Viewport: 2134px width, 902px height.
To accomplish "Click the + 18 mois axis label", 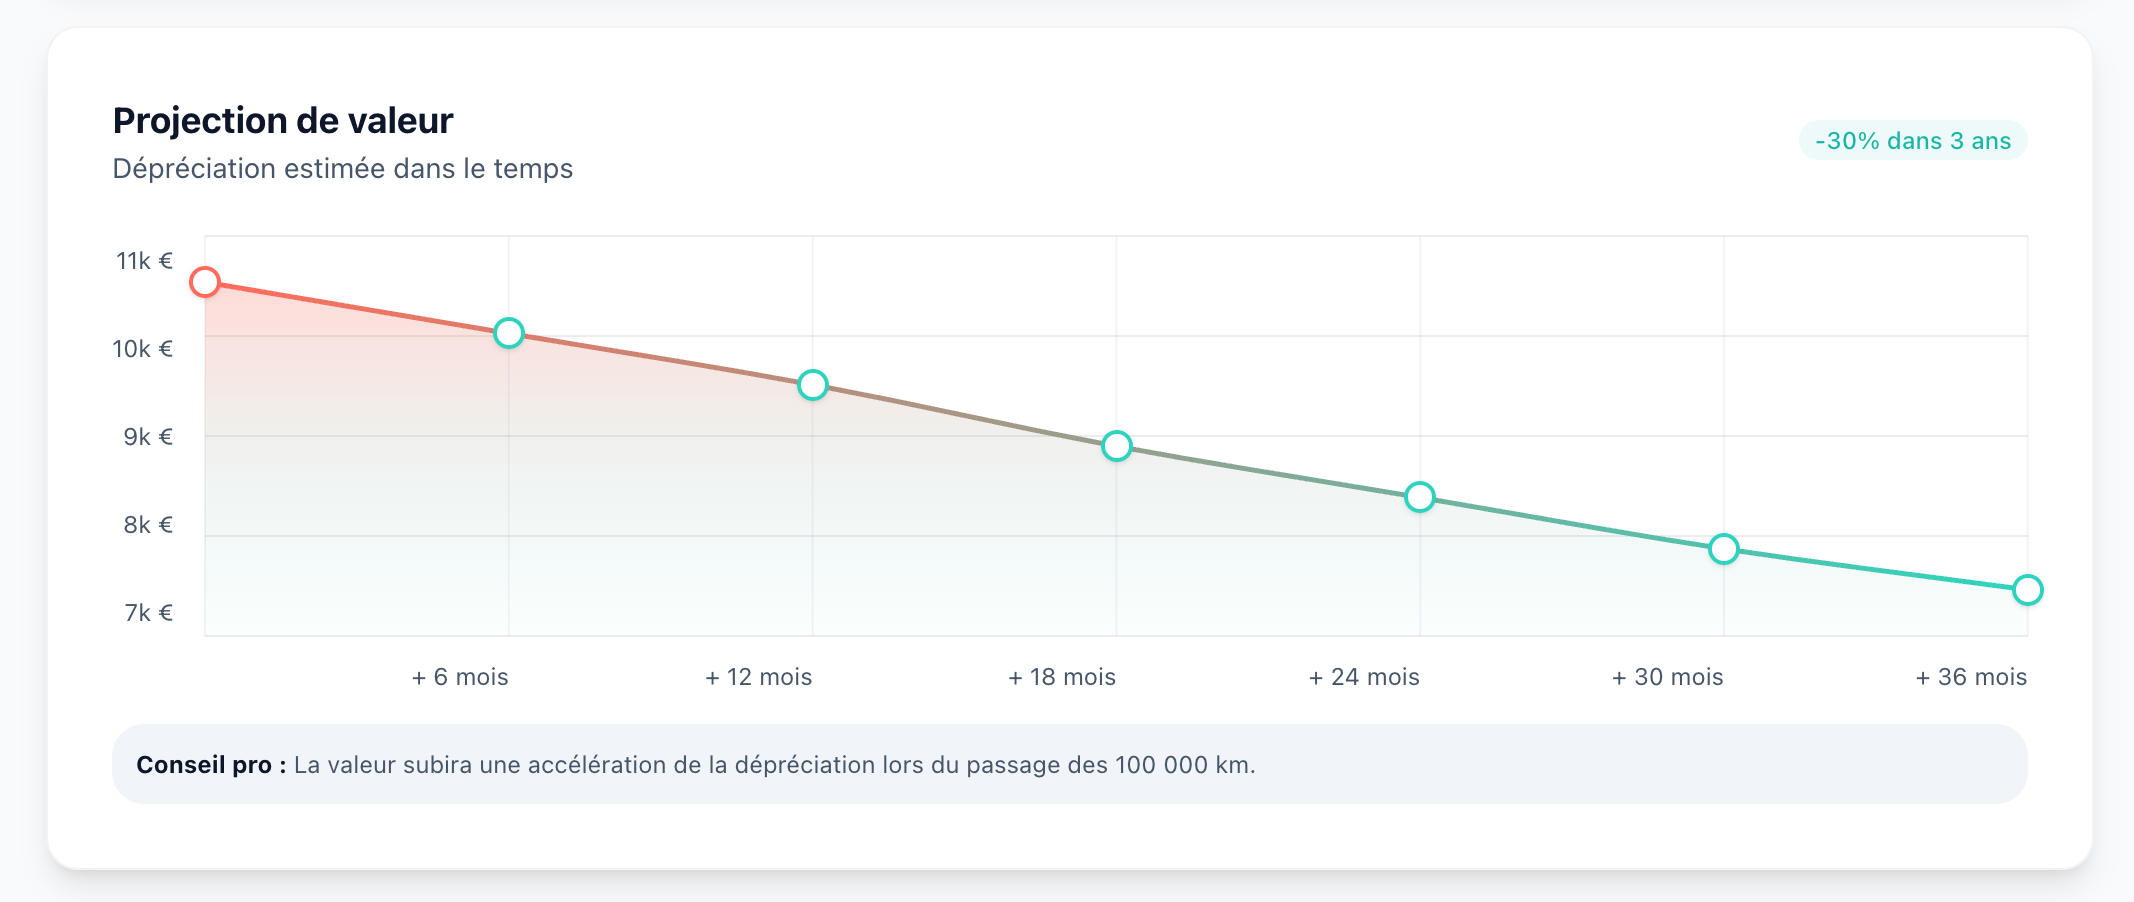I will (1062, 677).
